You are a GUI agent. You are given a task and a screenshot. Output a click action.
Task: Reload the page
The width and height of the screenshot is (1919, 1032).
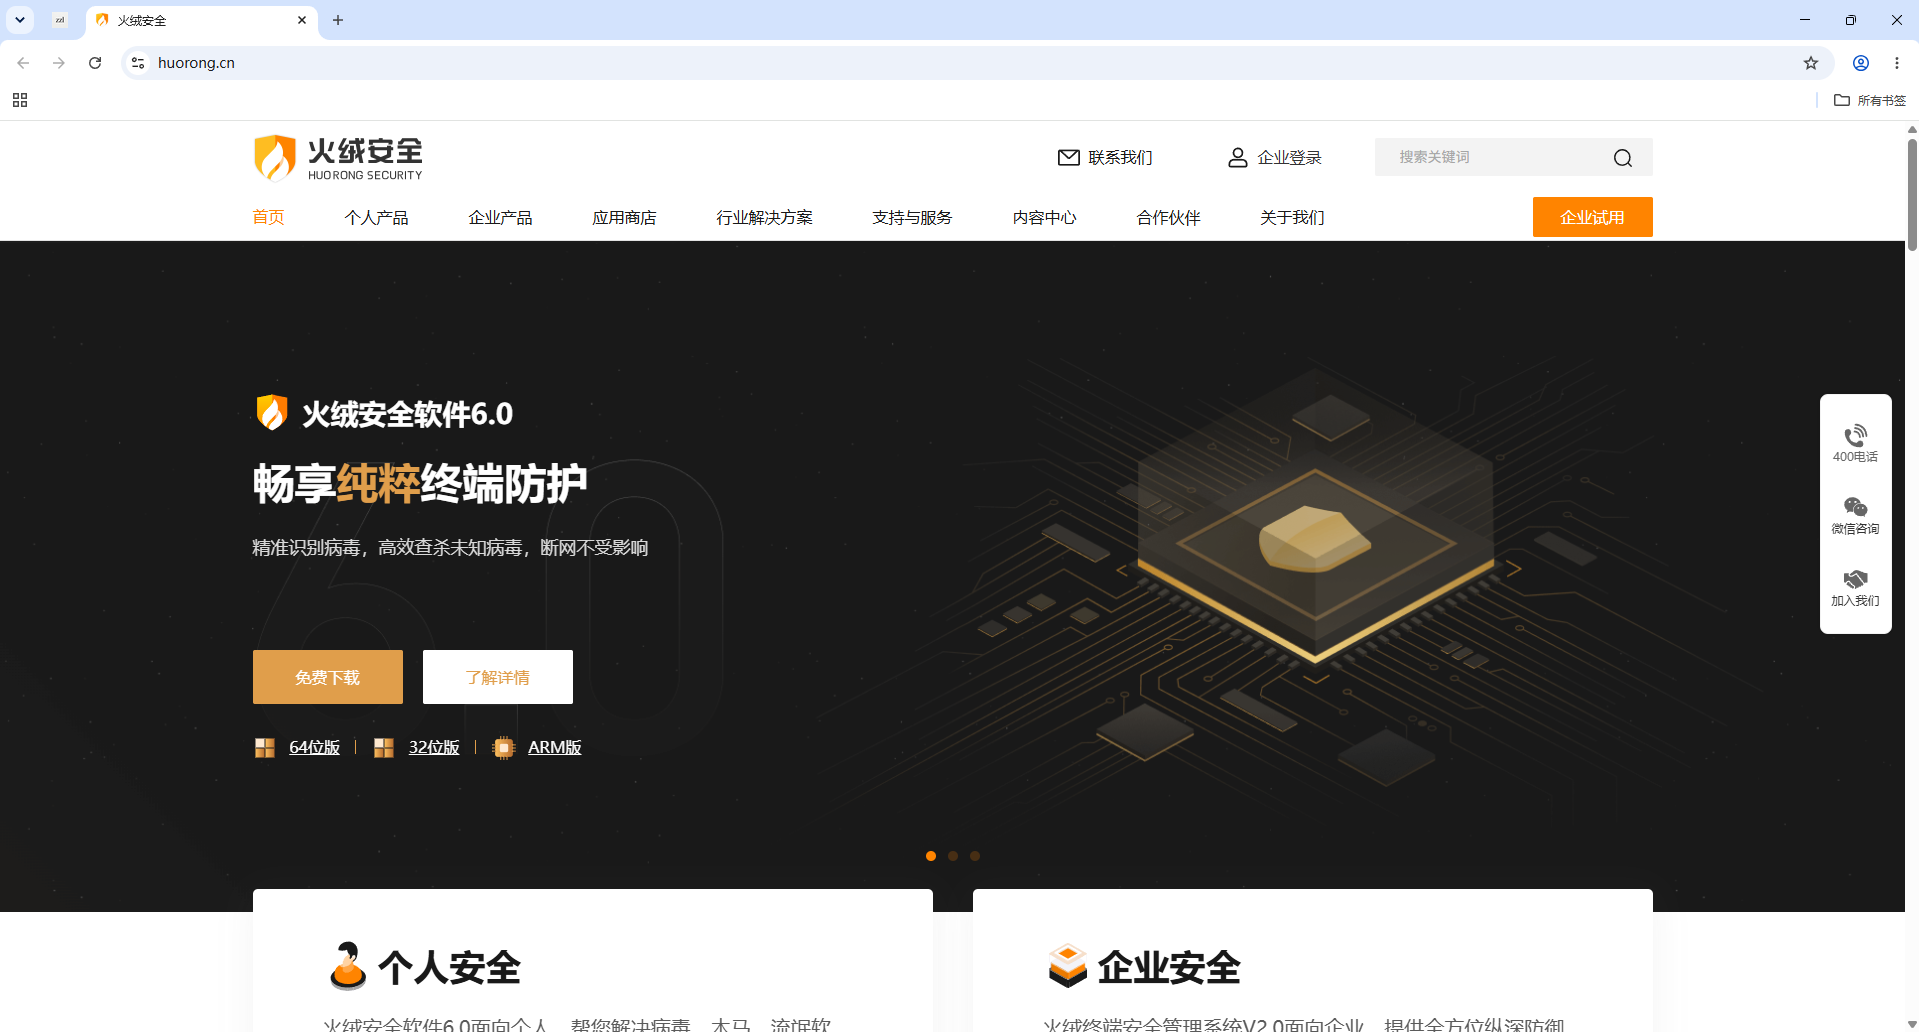click(x=95, y=63)
